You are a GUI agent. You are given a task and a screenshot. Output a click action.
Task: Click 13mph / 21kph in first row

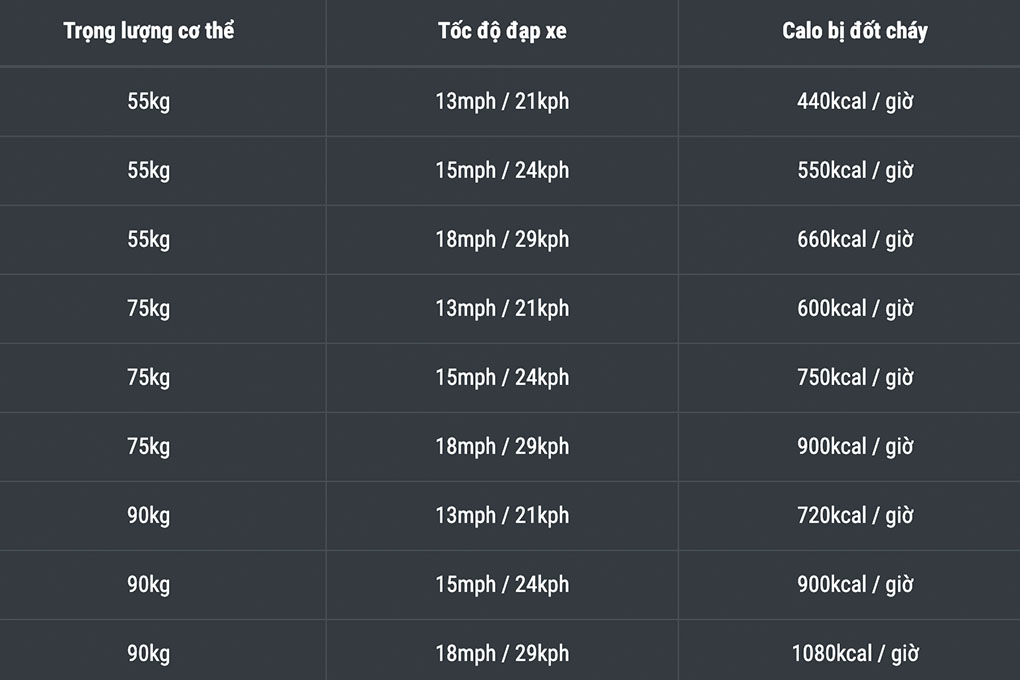[502, 101]
